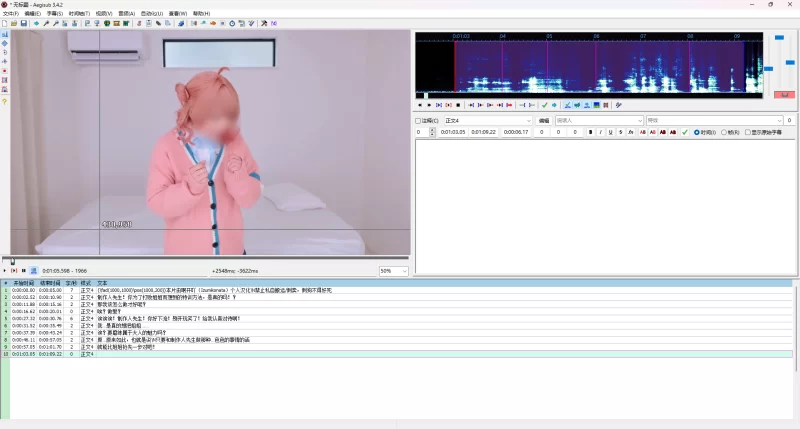Open the actor name dropdown

[599, 121]
